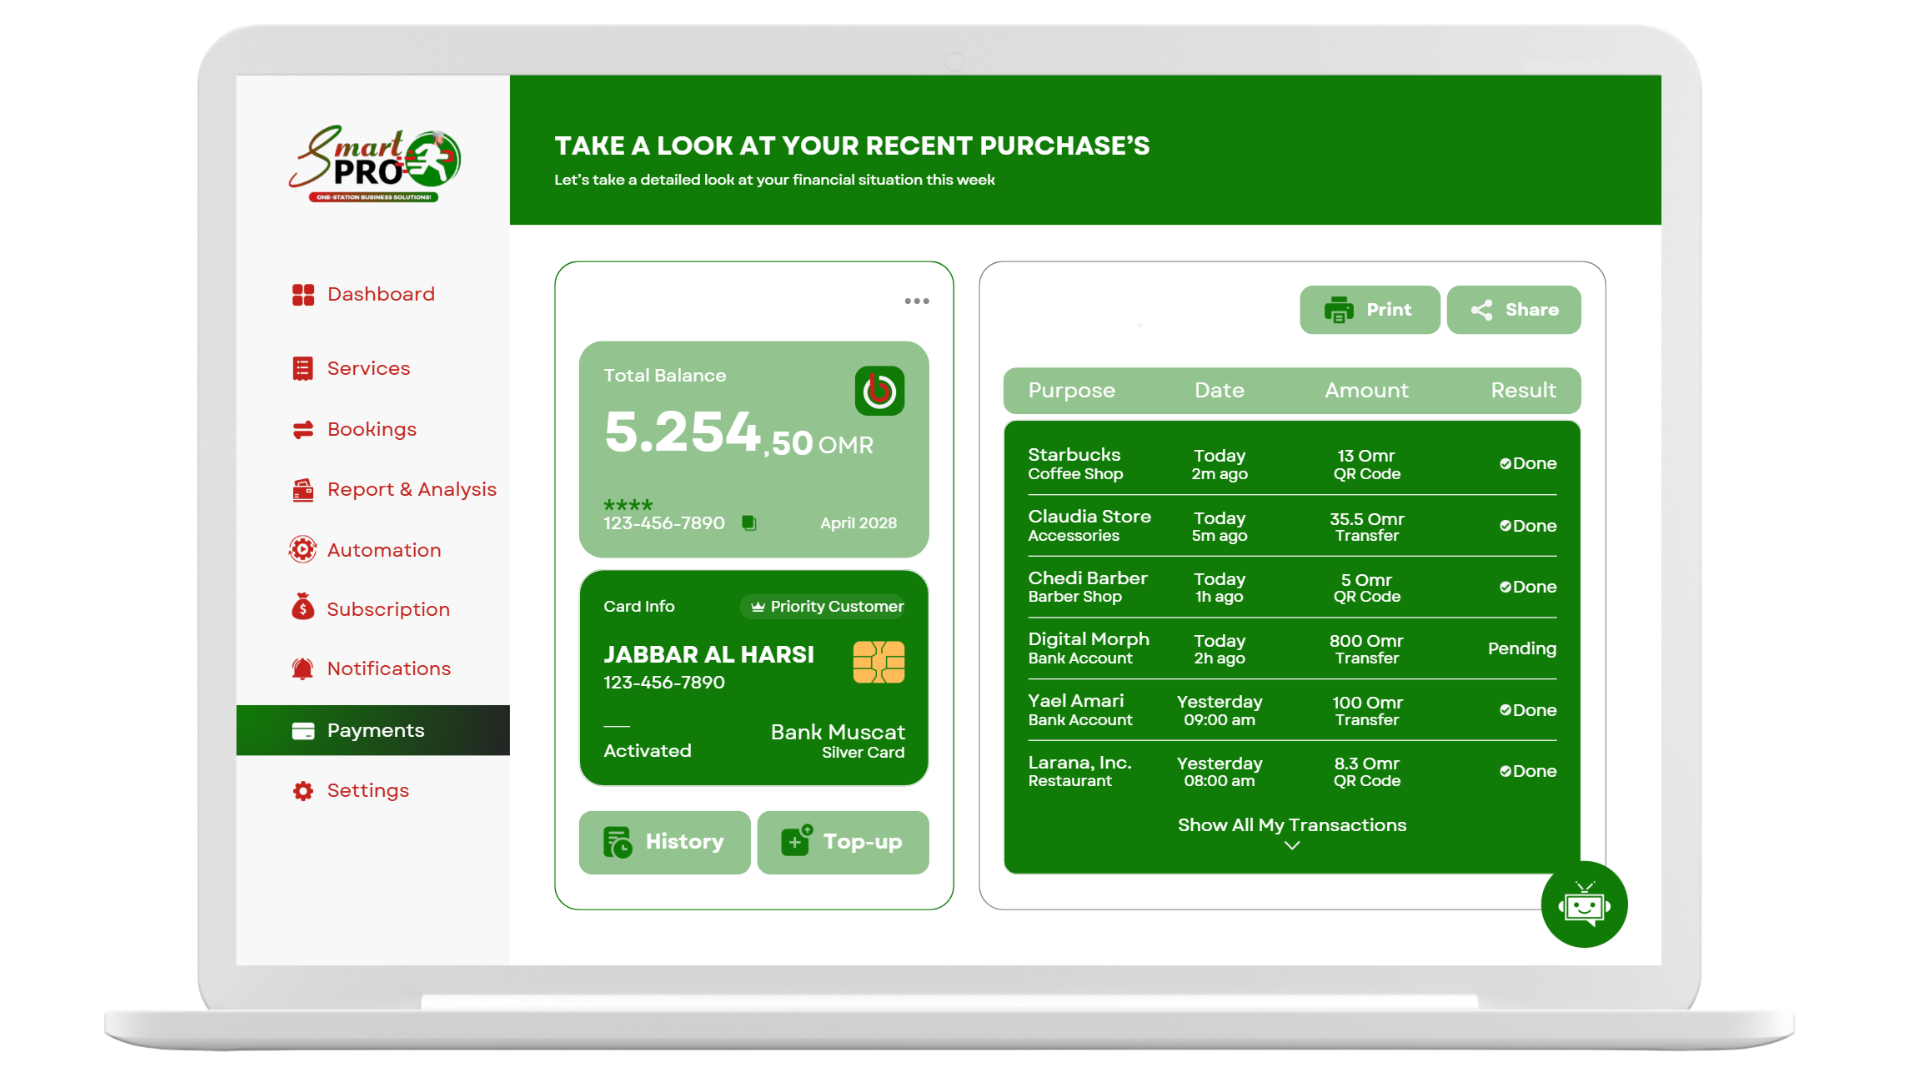
Task: Click the Subscription money bag icon
Action: 303,608
